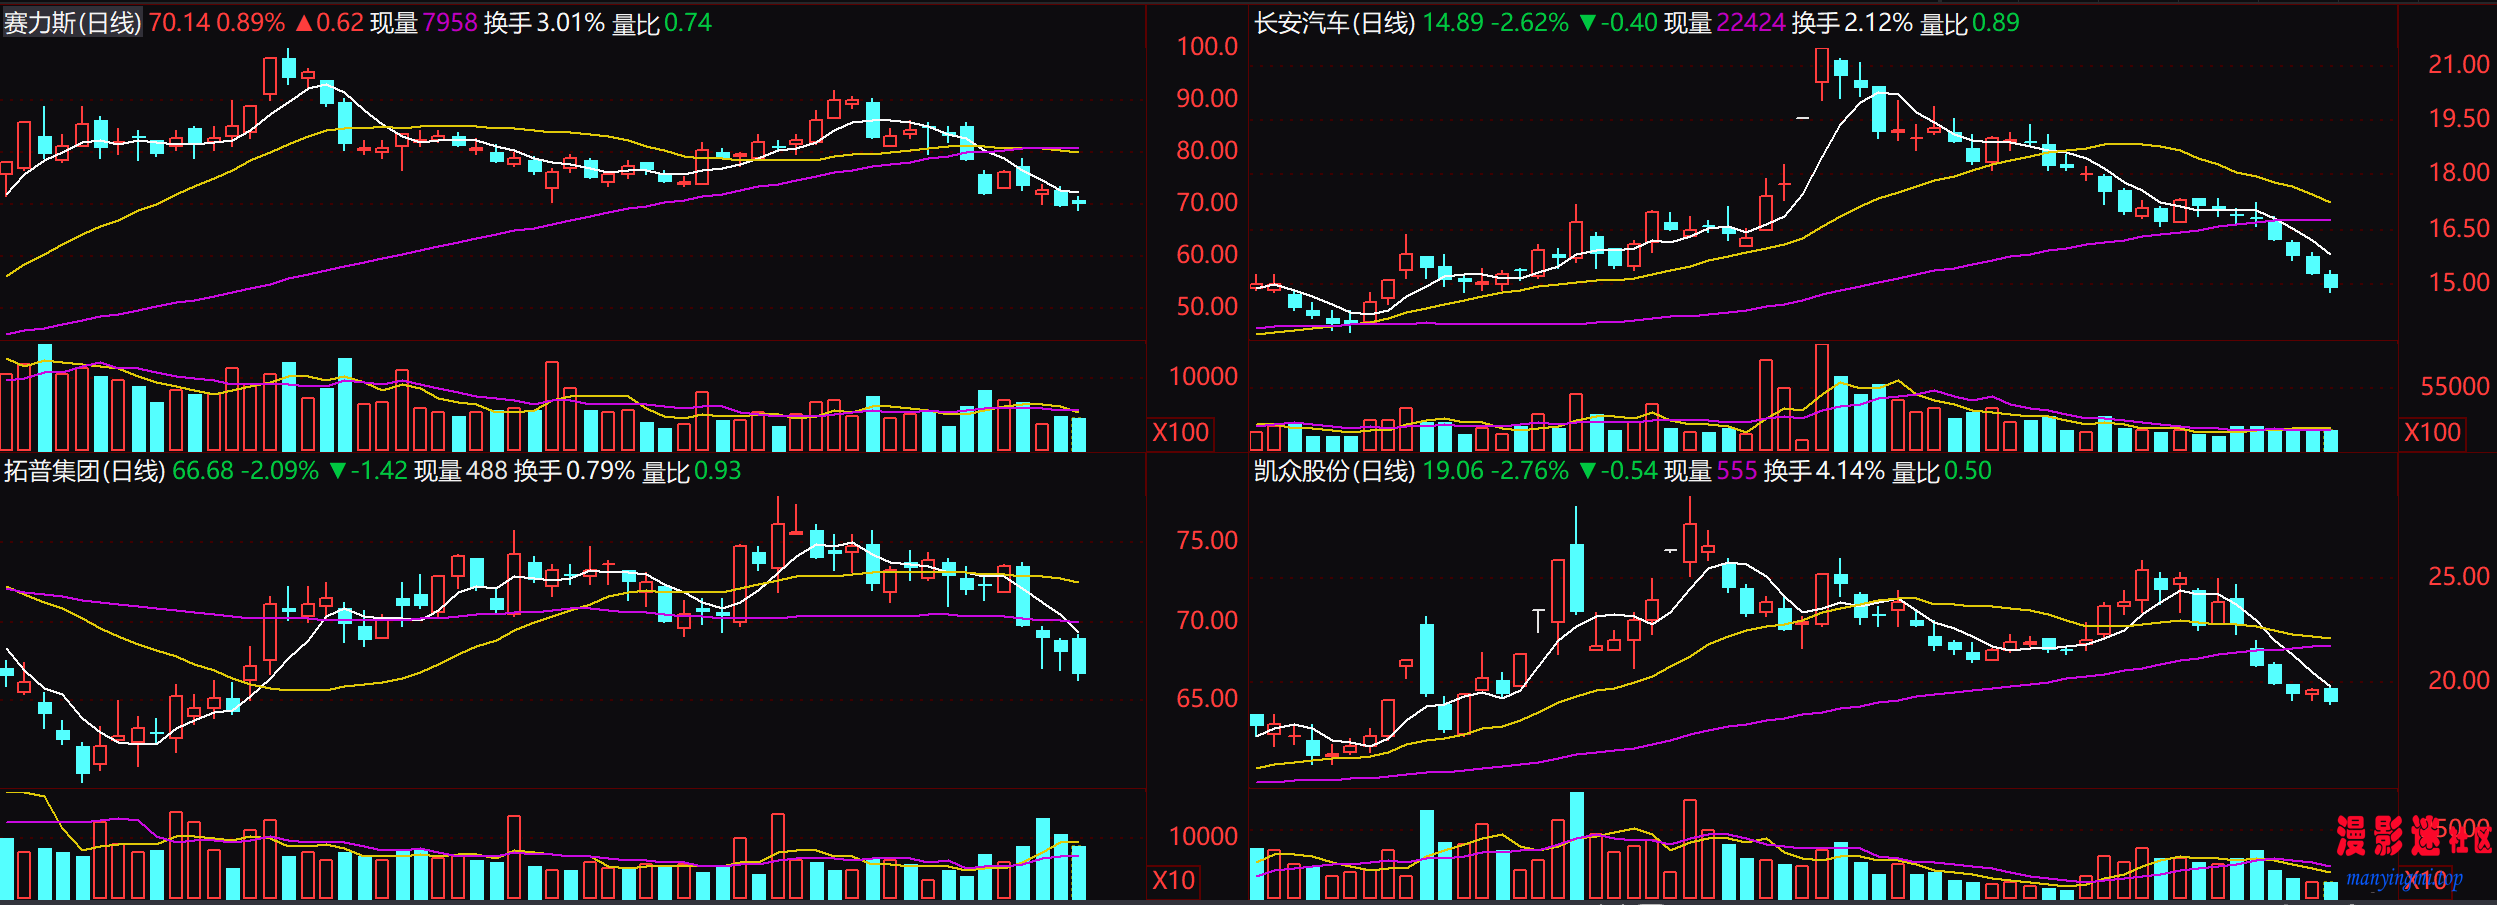This screenshot has height=905, width=2497.
Task: Select the 长安汽车(日线) chart title
Action: (1335, 23)
